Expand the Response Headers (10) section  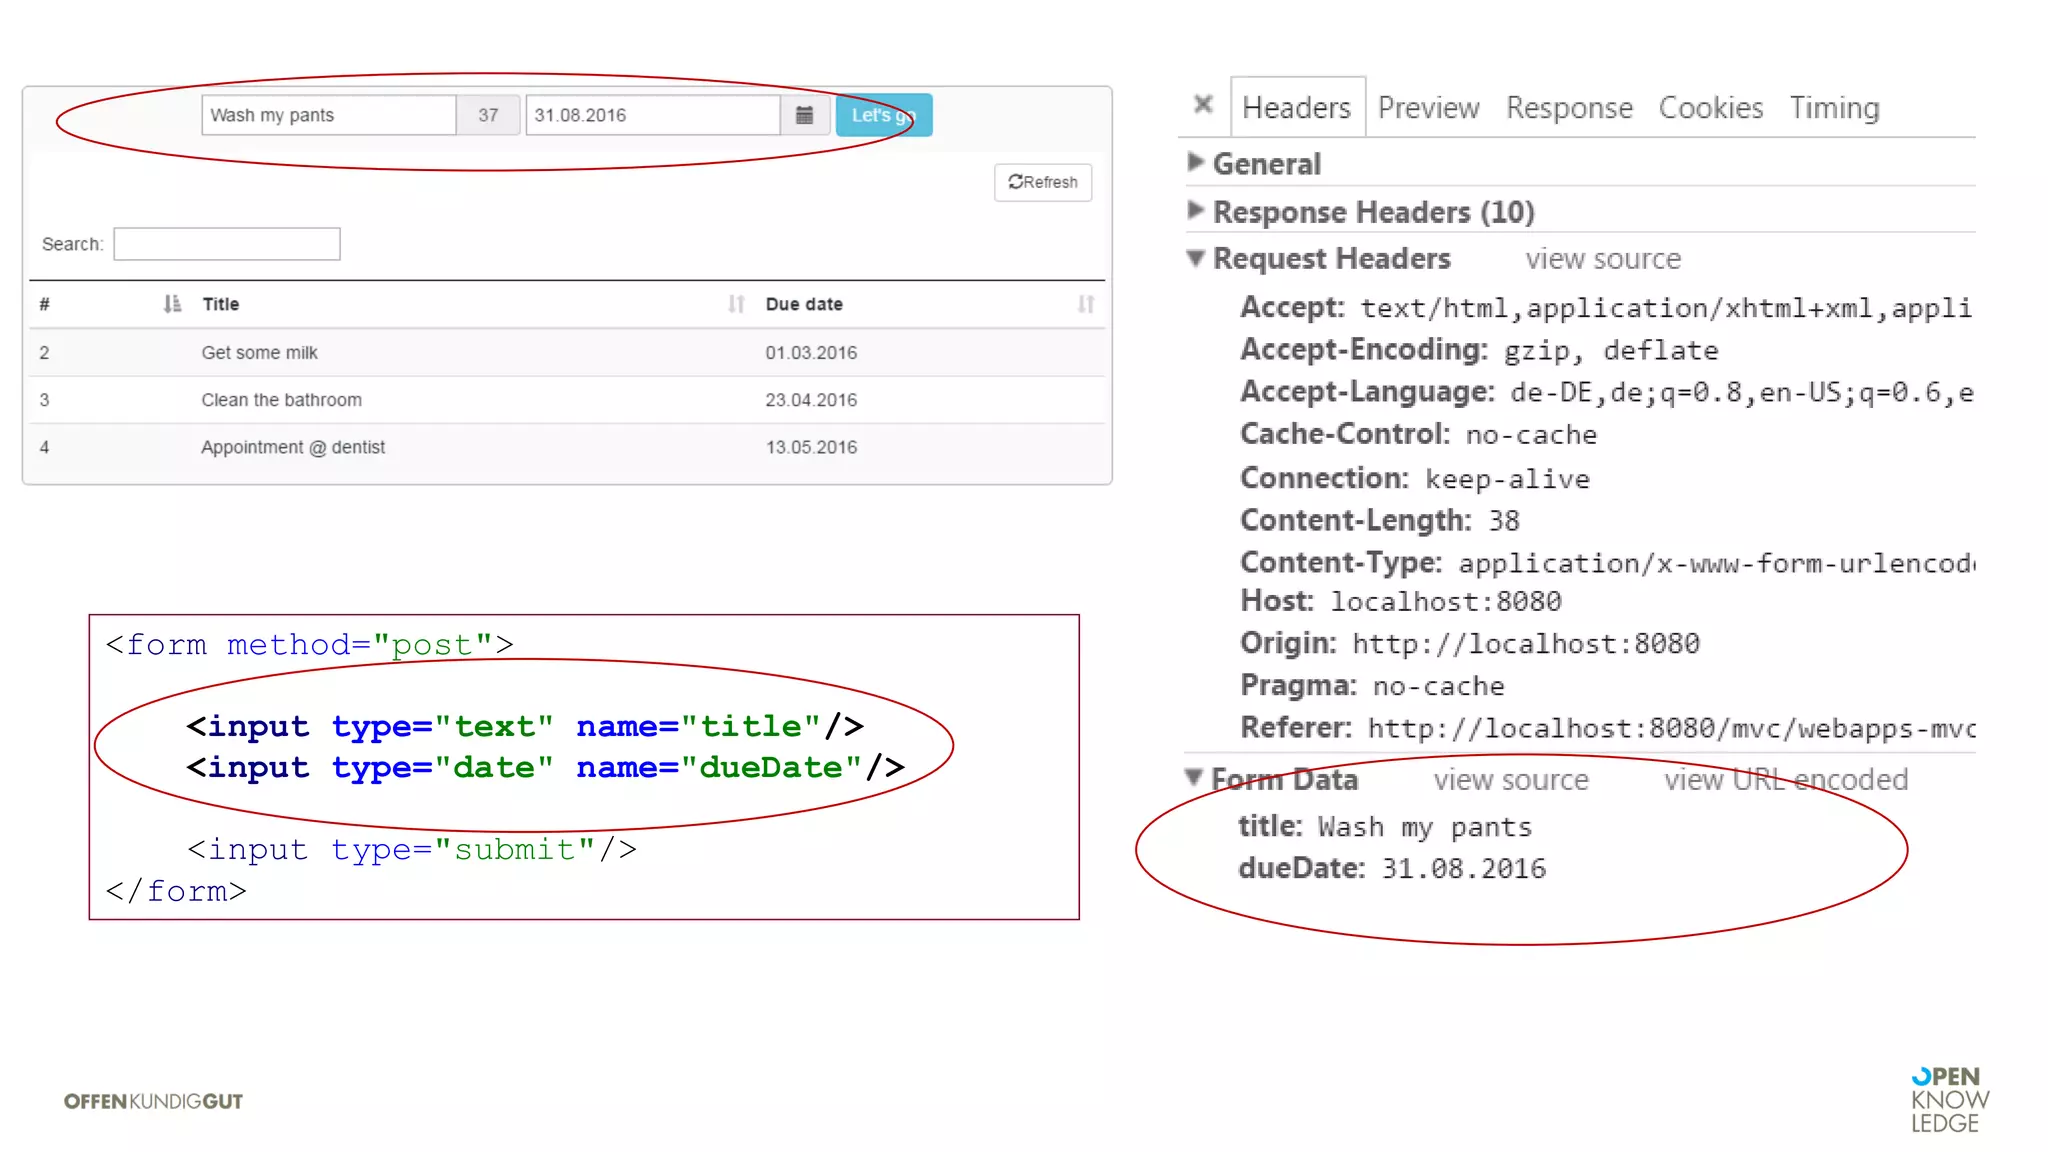tap(1196, 210)
